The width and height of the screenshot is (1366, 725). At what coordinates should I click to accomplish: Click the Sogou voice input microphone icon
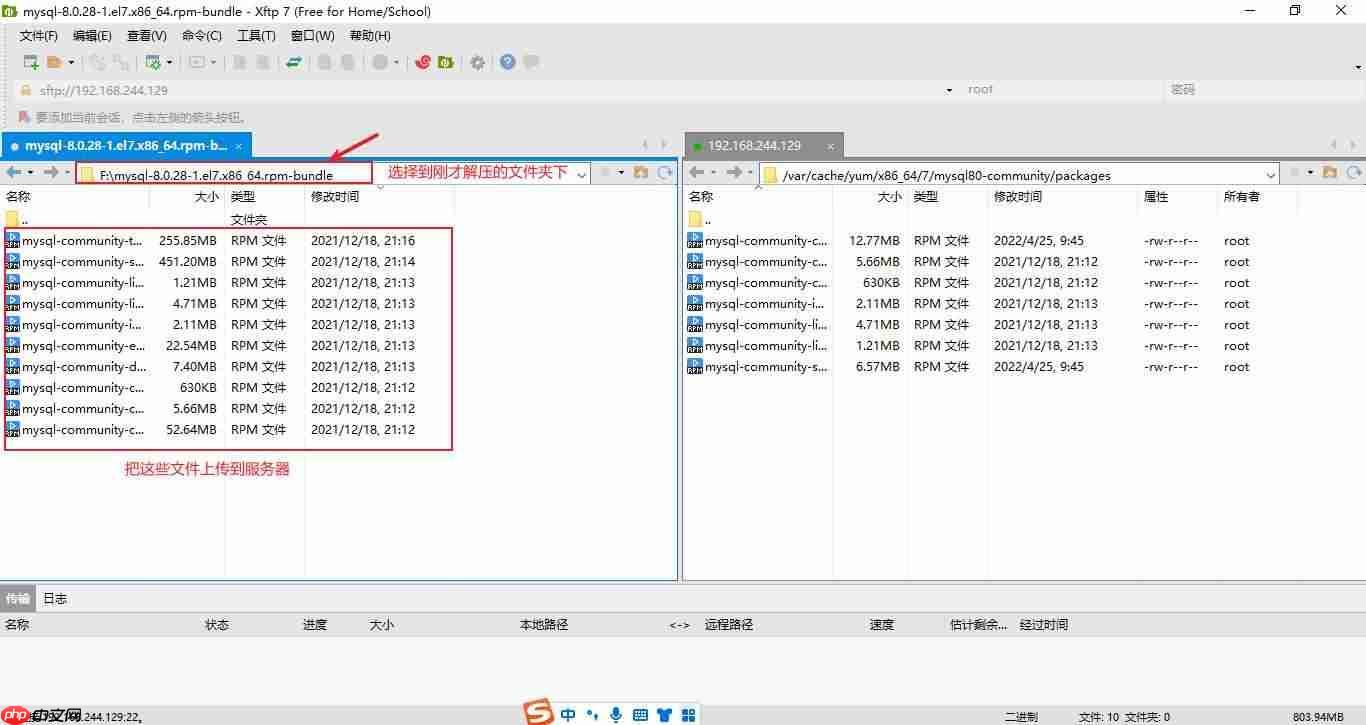(x=616, y=714)
